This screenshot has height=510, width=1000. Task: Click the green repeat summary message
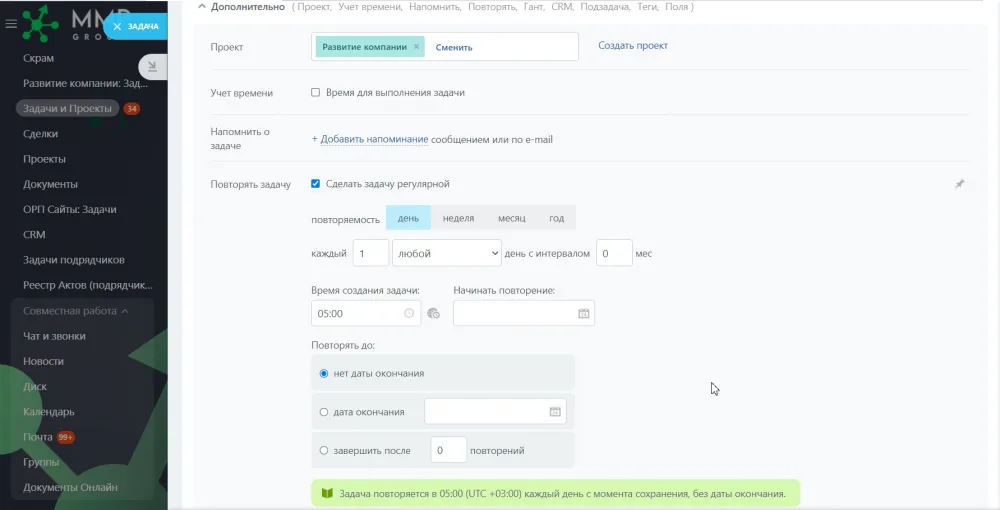[x=555, y=493]
